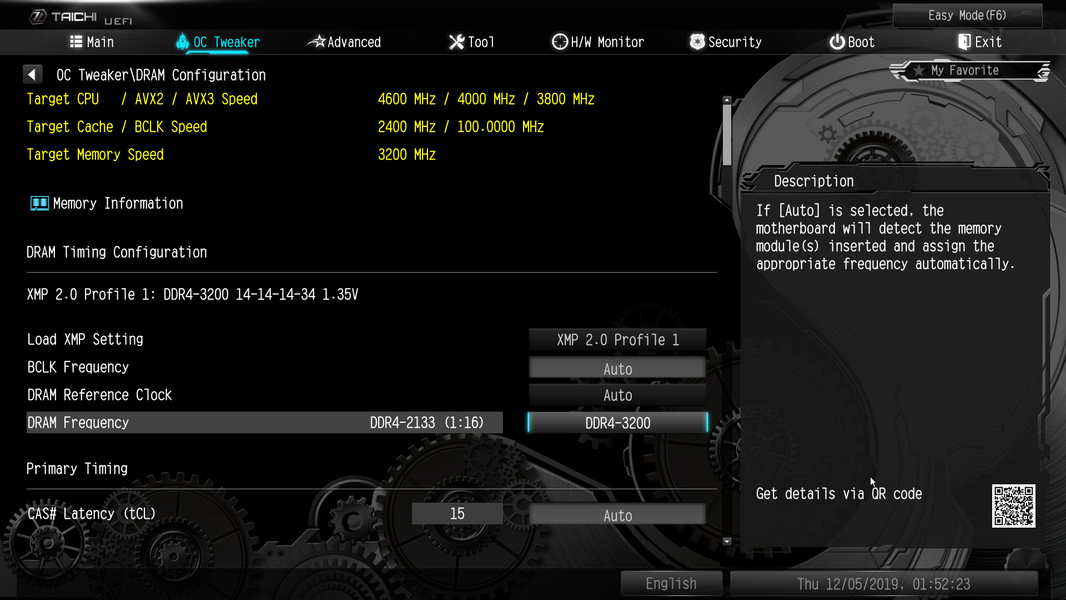Switch to the Main tab
1066x600 pixels.
point(92,42)
